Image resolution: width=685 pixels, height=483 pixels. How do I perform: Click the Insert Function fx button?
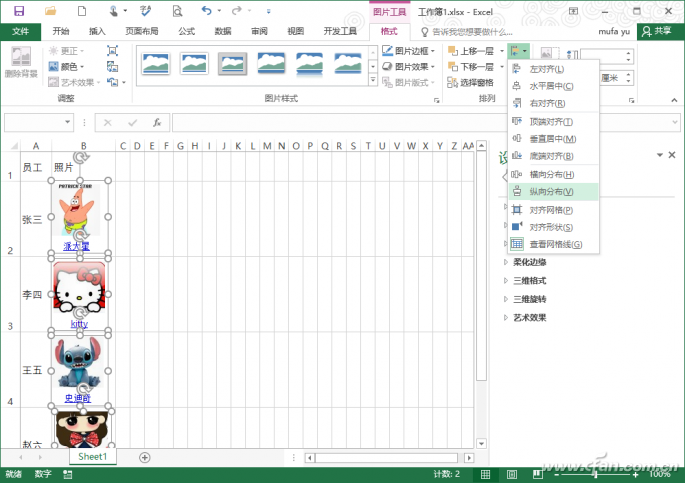[x=157, y=123]
